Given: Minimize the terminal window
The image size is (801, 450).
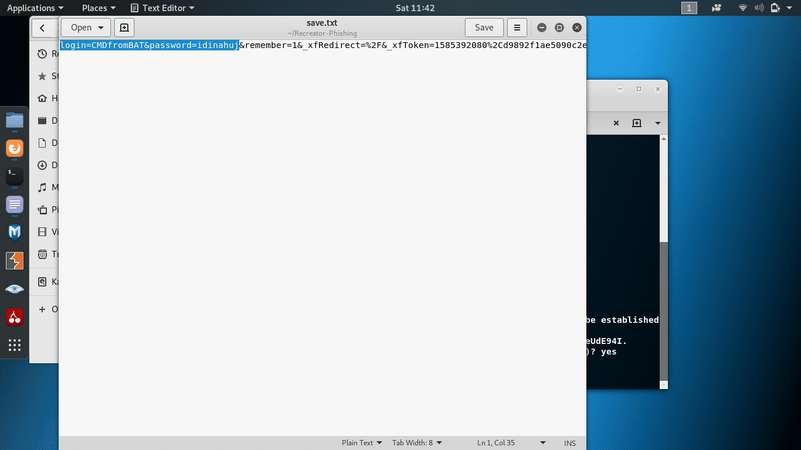Looking at the screenshot, I should click(x=620, y=89).
